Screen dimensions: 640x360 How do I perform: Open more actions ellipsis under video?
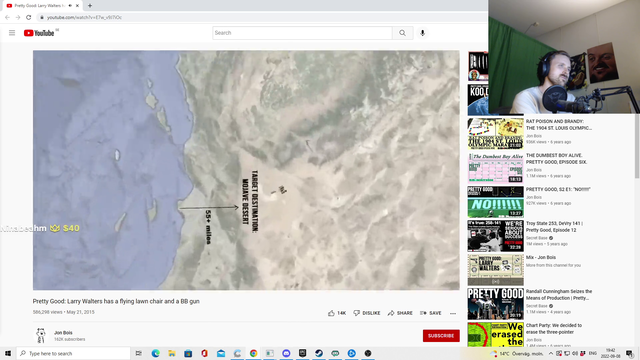[453, 313]
